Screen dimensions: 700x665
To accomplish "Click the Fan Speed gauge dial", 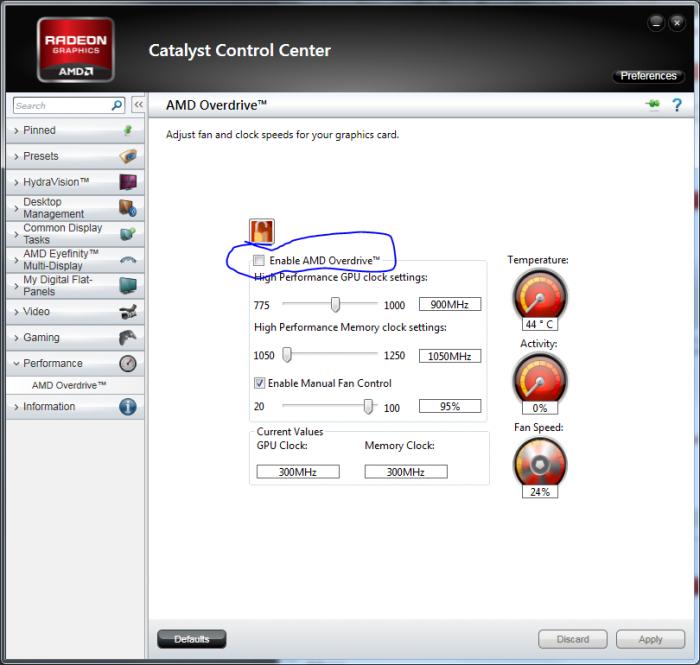I will tap(540, 463).
